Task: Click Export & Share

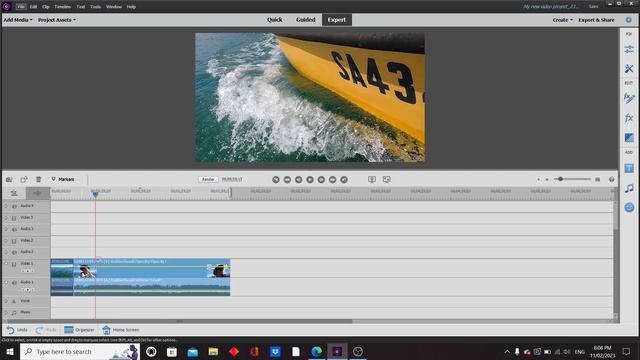Action: (x=596, y=20)
